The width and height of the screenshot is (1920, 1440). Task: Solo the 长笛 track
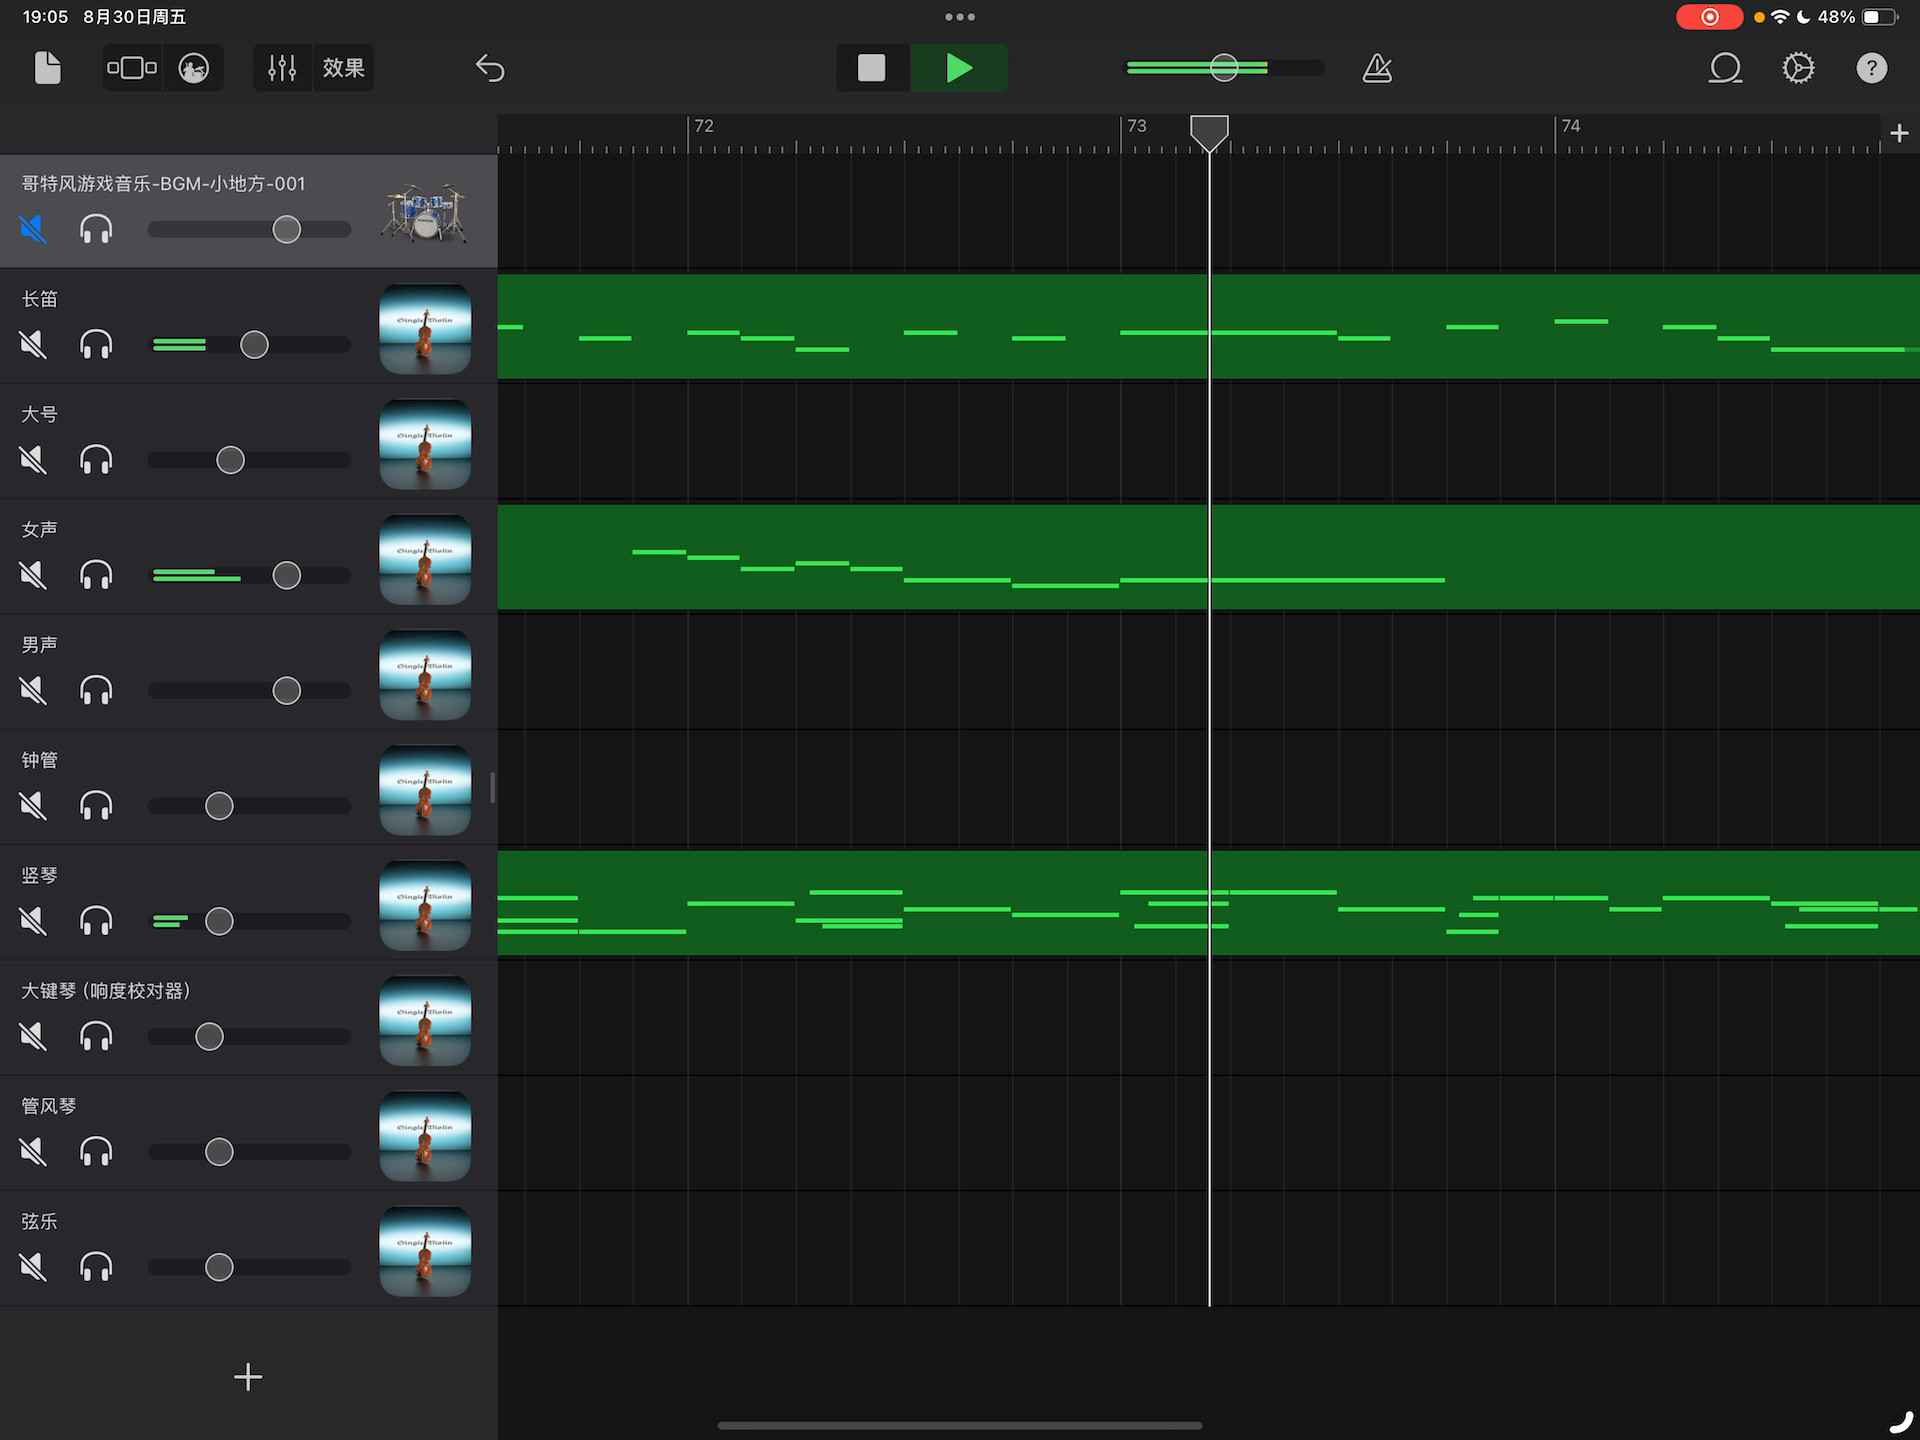click(96, 345)
